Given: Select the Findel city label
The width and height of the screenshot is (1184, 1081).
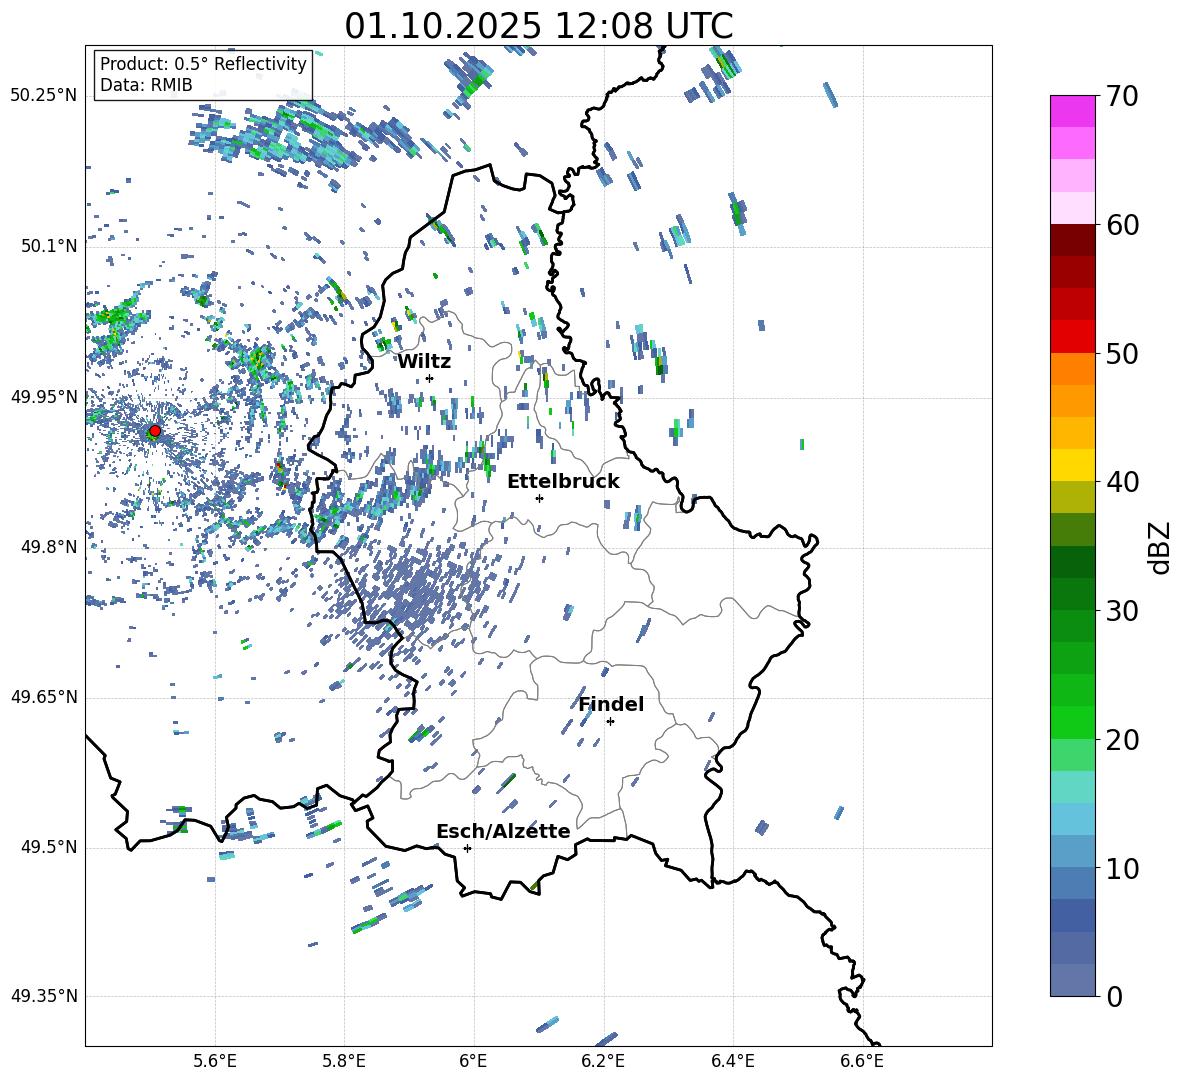Looking at the screenshot, I should (x=611, y=704).
